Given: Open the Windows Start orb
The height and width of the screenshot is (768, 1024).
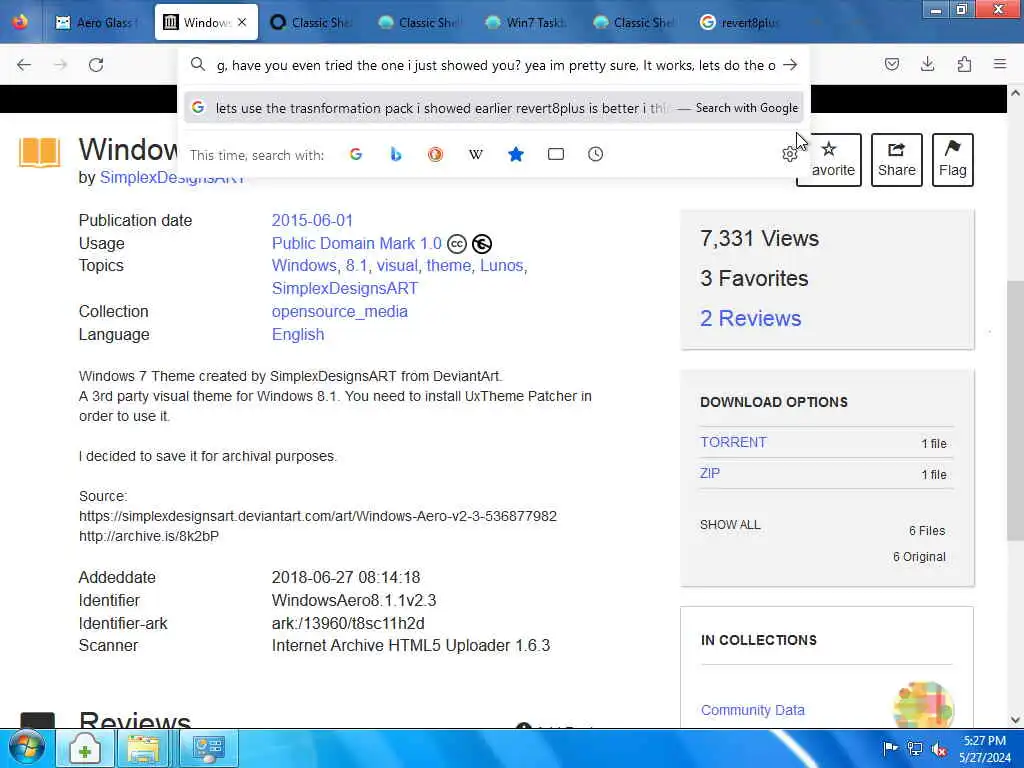Looking at the screenshot, I should [25, 748].
